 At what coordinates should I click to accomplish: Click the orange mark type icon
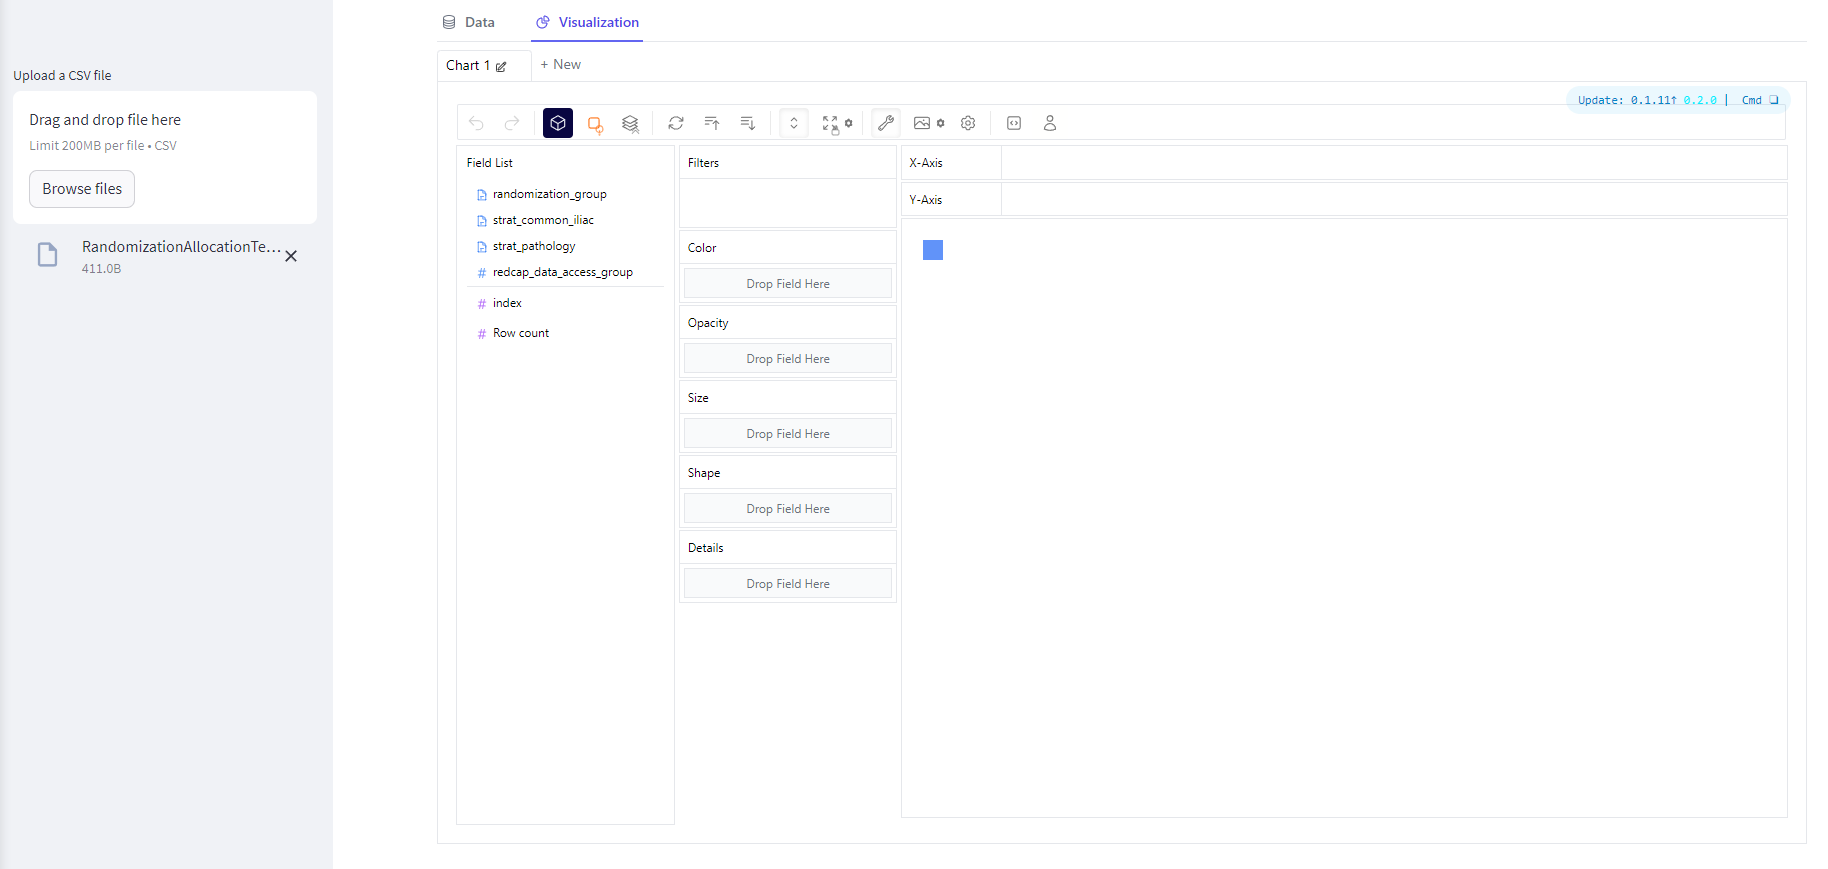pos(595,124)
